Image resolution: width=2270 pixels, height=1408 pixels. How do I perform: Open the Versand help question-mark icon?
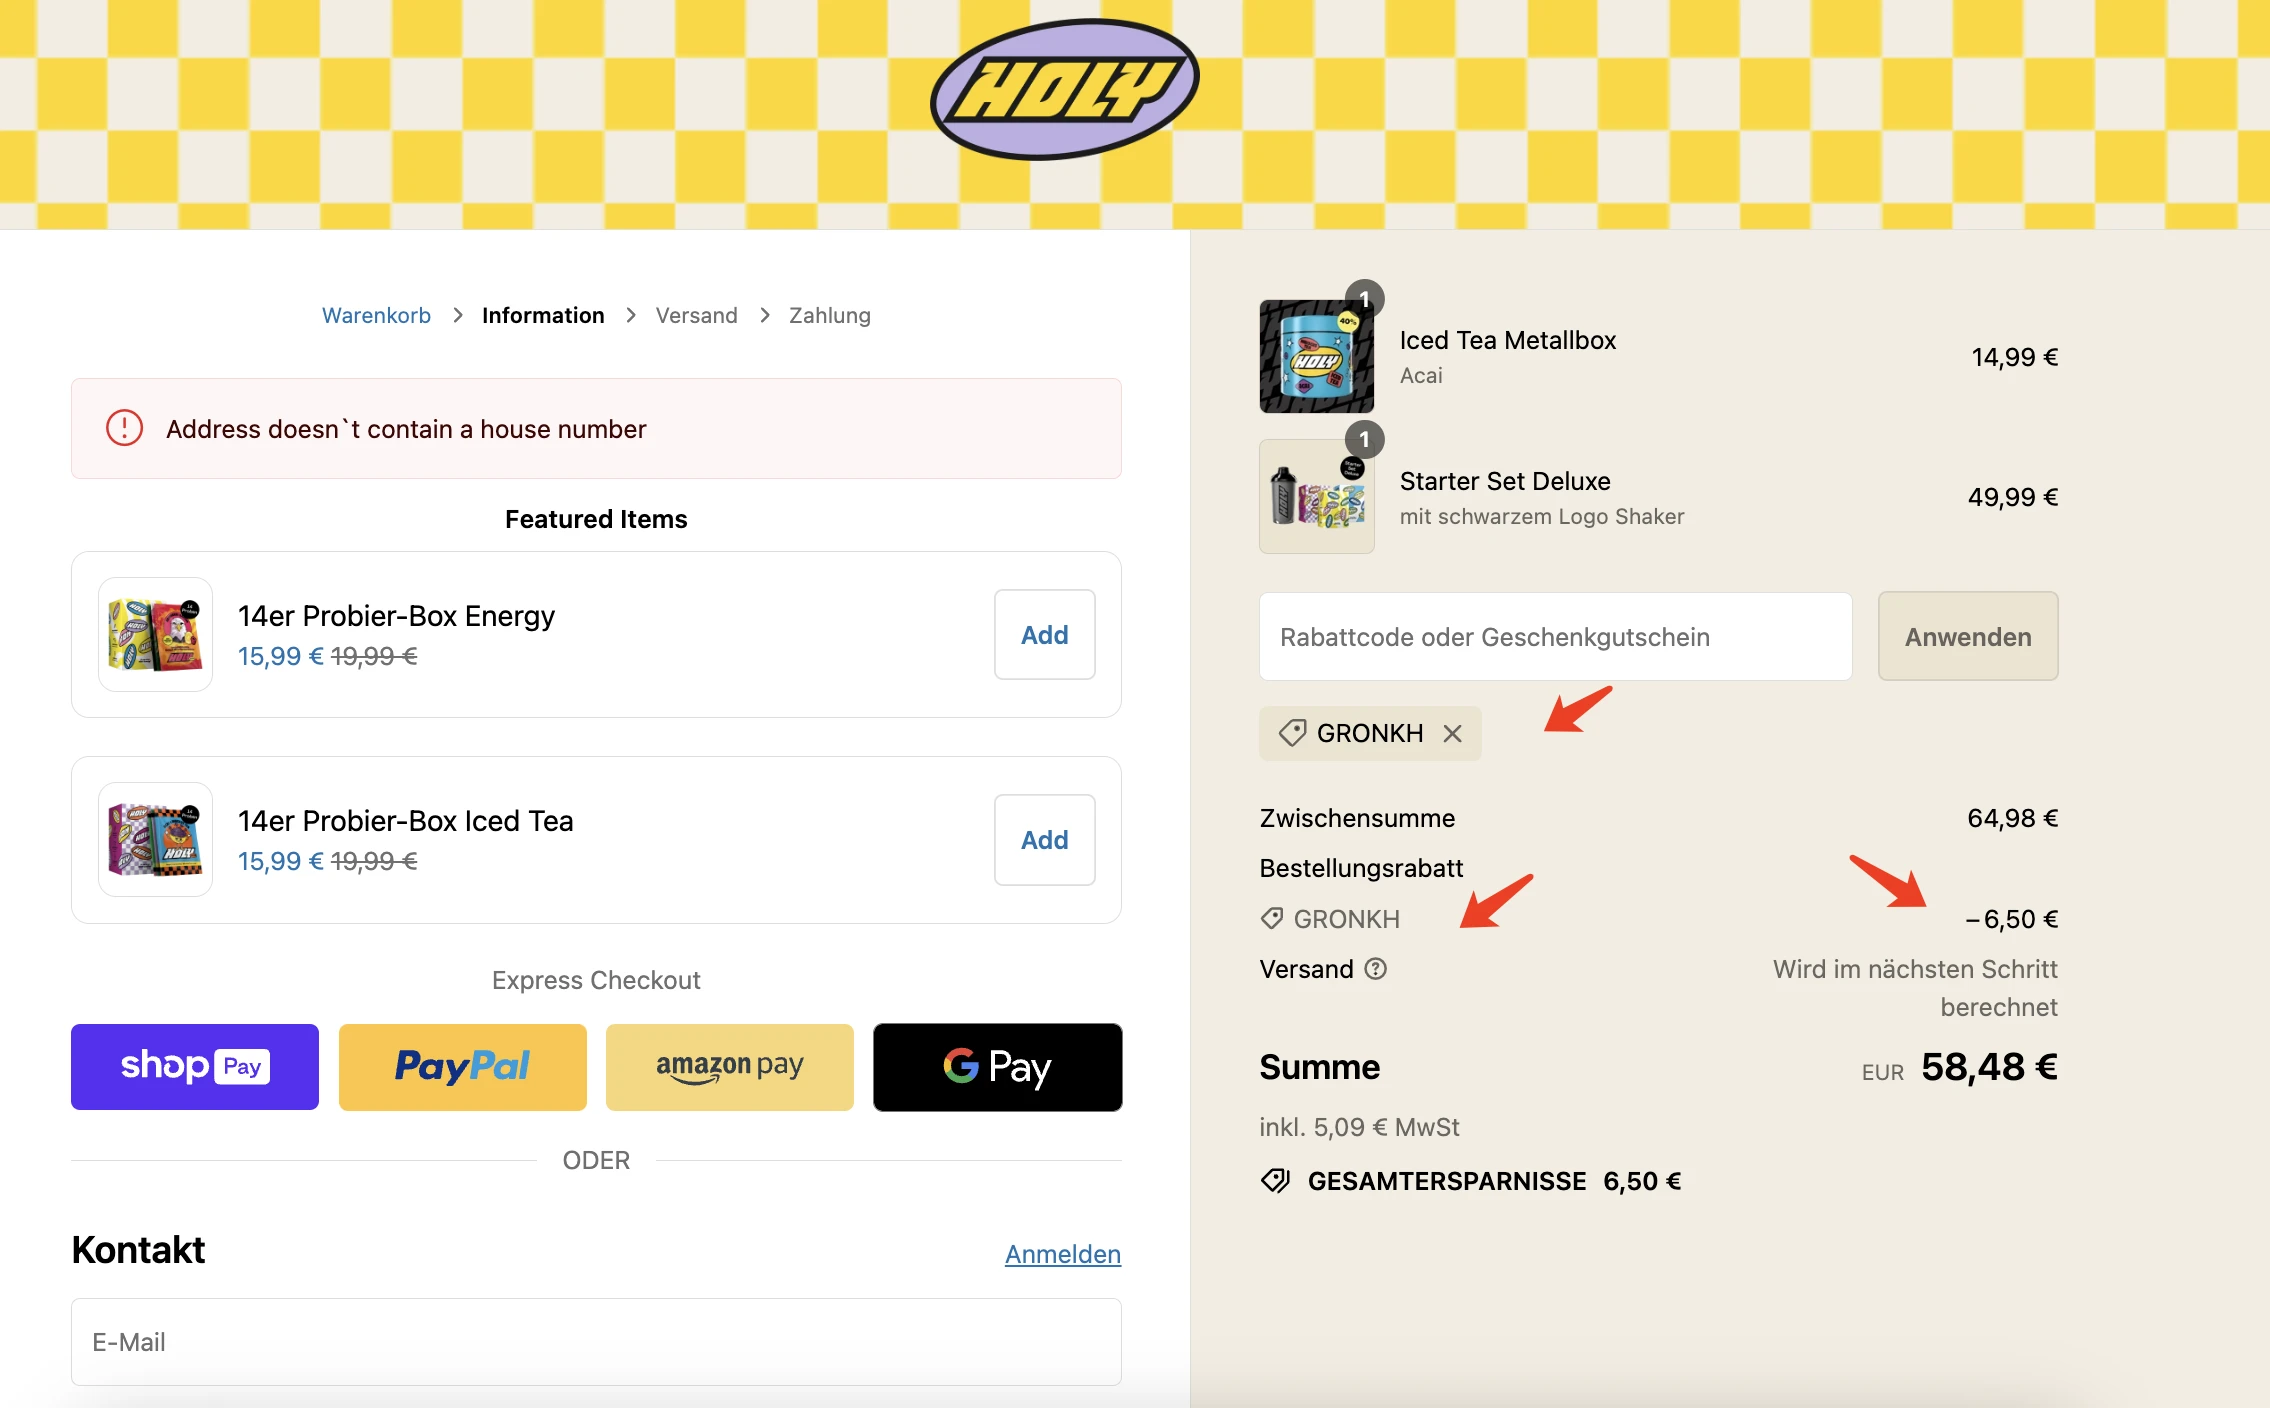tap(1376, 969)
